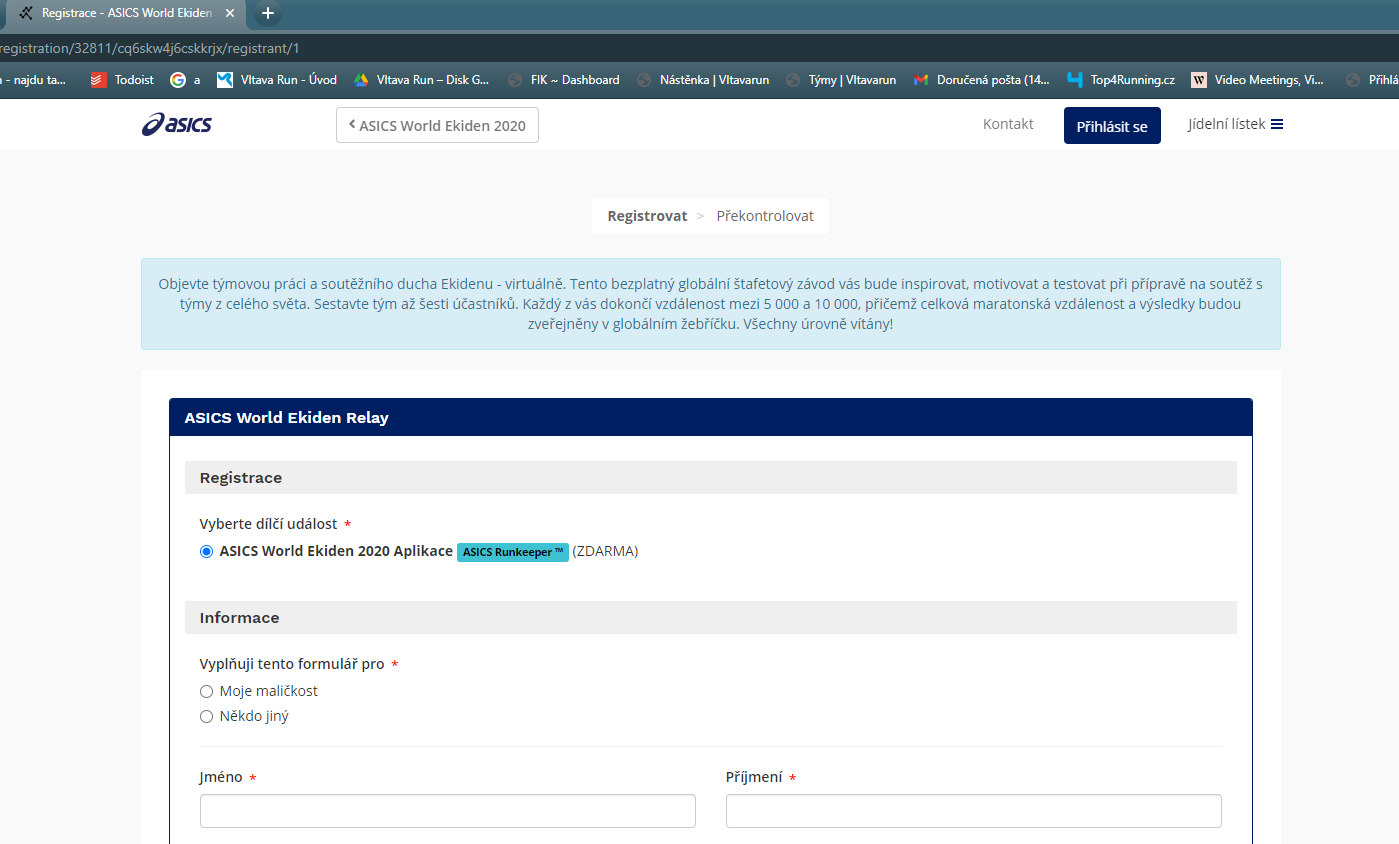Click the ASICS World Ekiden Relay heading
Image resolution: width=1399 pixels, height=844 pixels.
click(287, 418)
